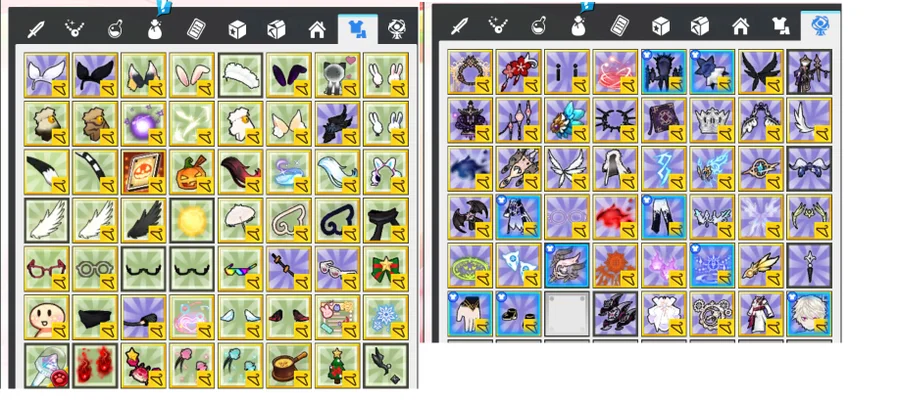Pick the red-framed glasses item
The image size is (900, 400).
46,268
